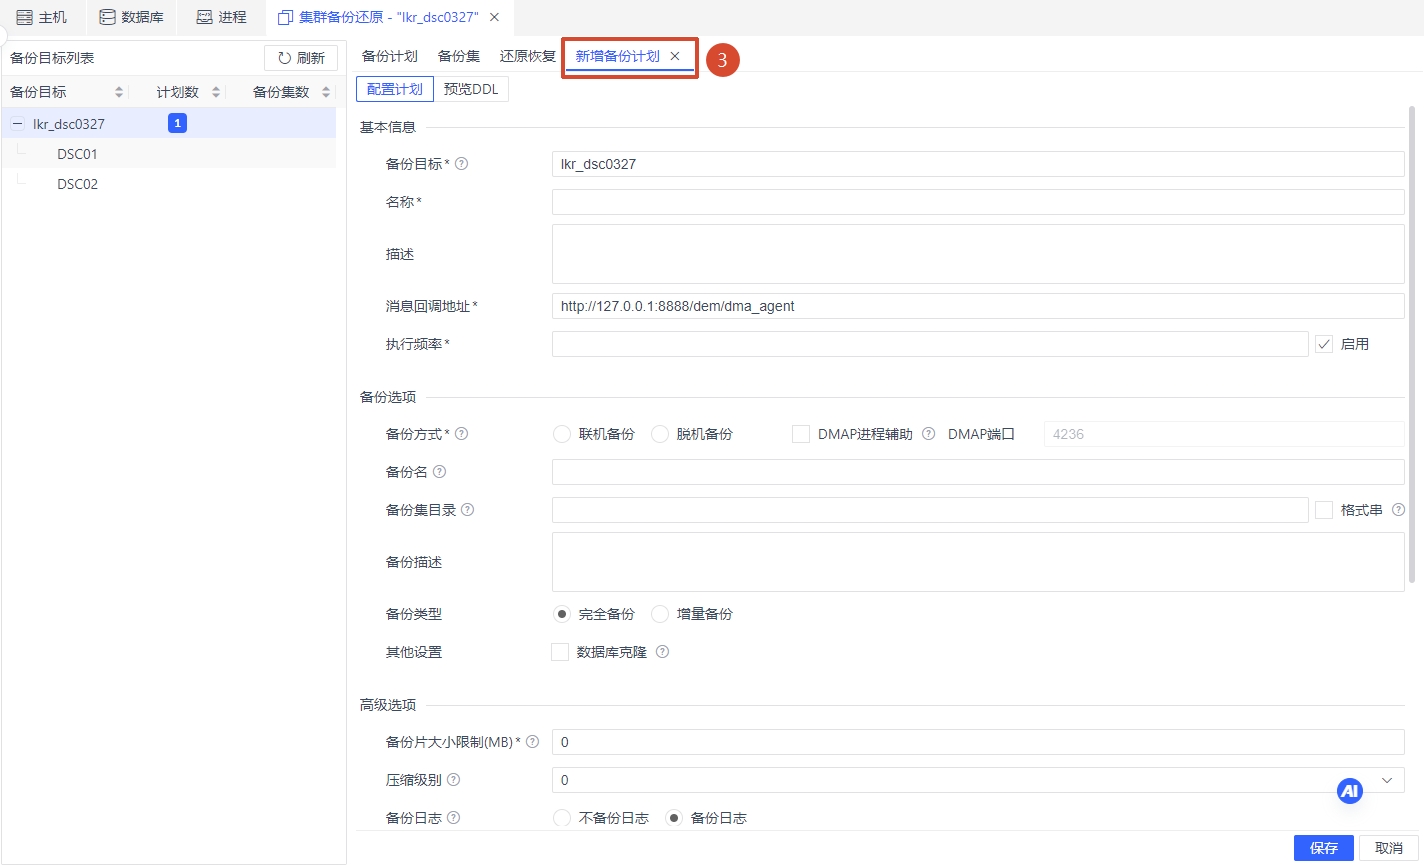Open the 进程 tab
Viewport: 1424px width, 866px height.
pyautogui.click(x=221, y=17)
